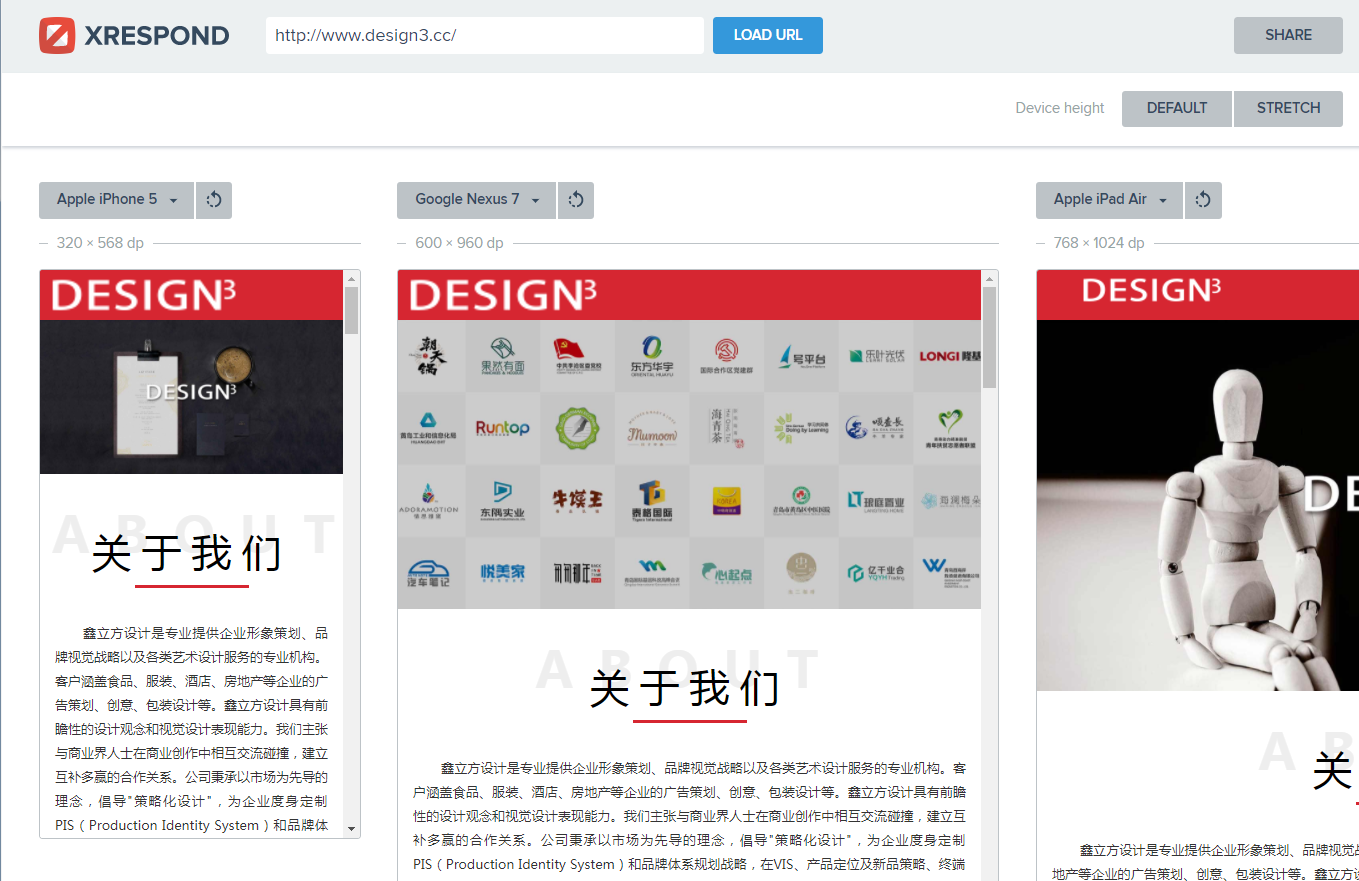
Task: Rotate the Google Nexus 7 device
Action: pos(576,200)
